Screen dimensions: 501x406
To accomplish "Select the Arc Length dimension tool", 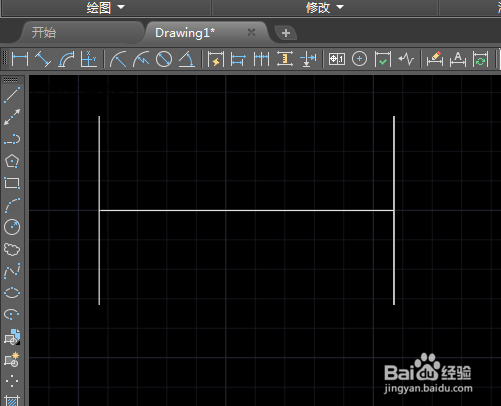I will click(x=66, y=59).
